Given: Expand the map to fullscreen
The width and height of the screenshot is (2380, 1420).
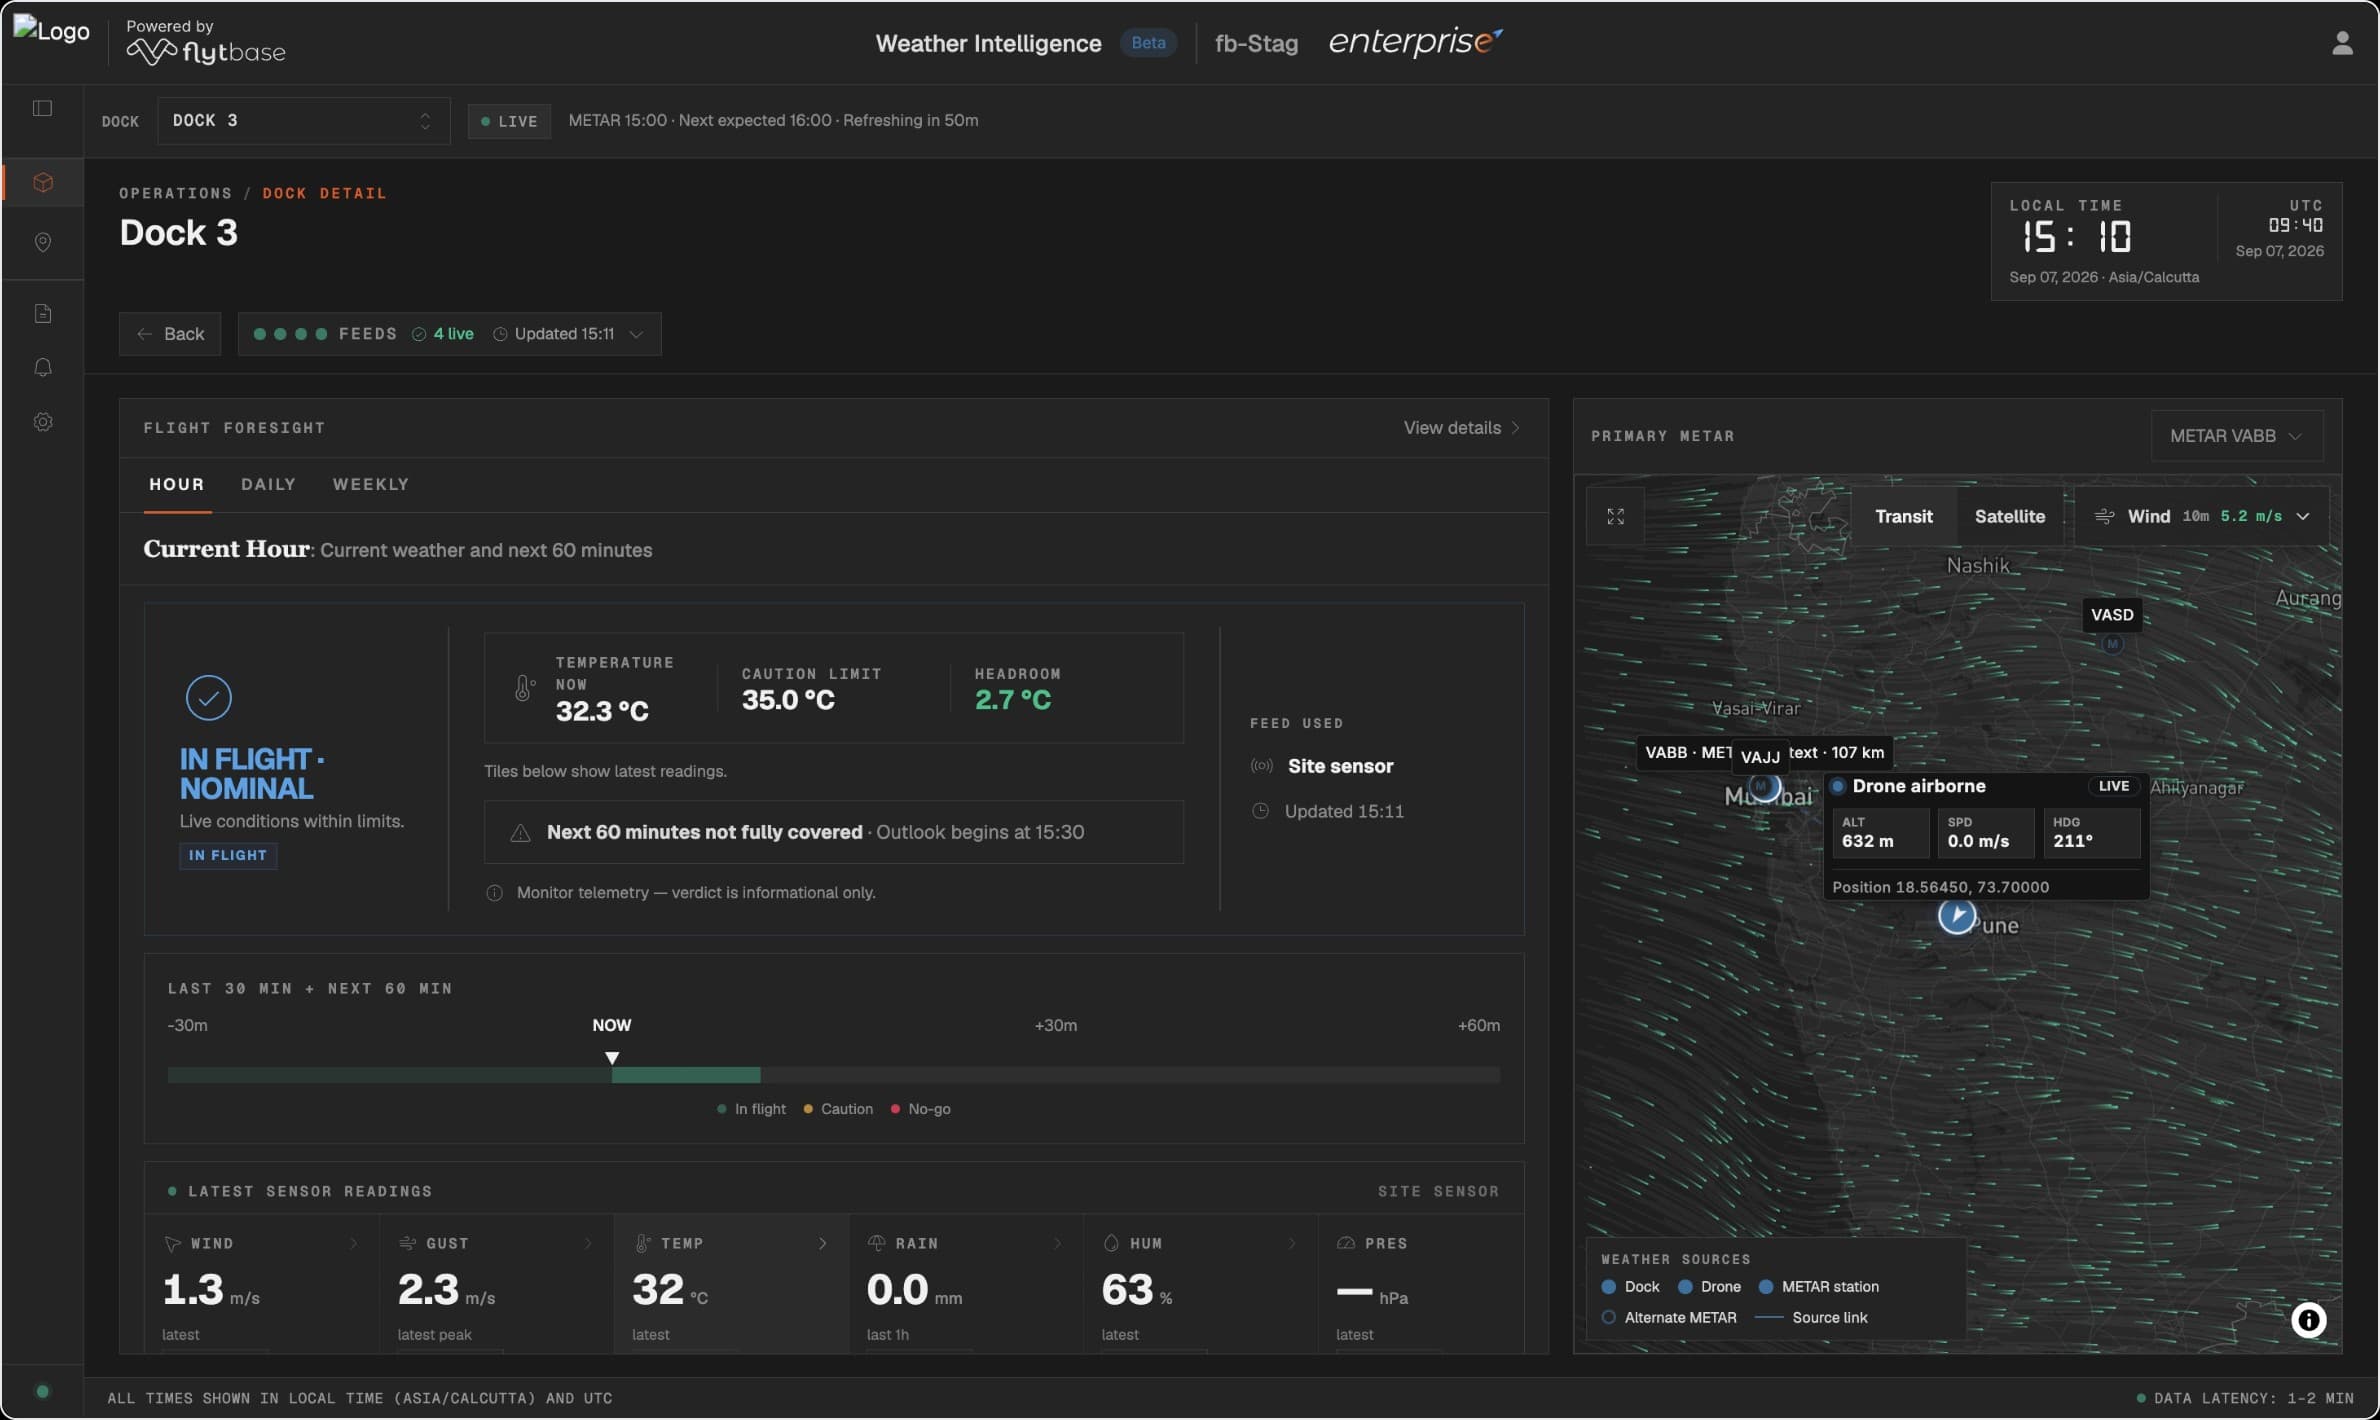Looking at the screenshot, I should [x=1615, y=517].
